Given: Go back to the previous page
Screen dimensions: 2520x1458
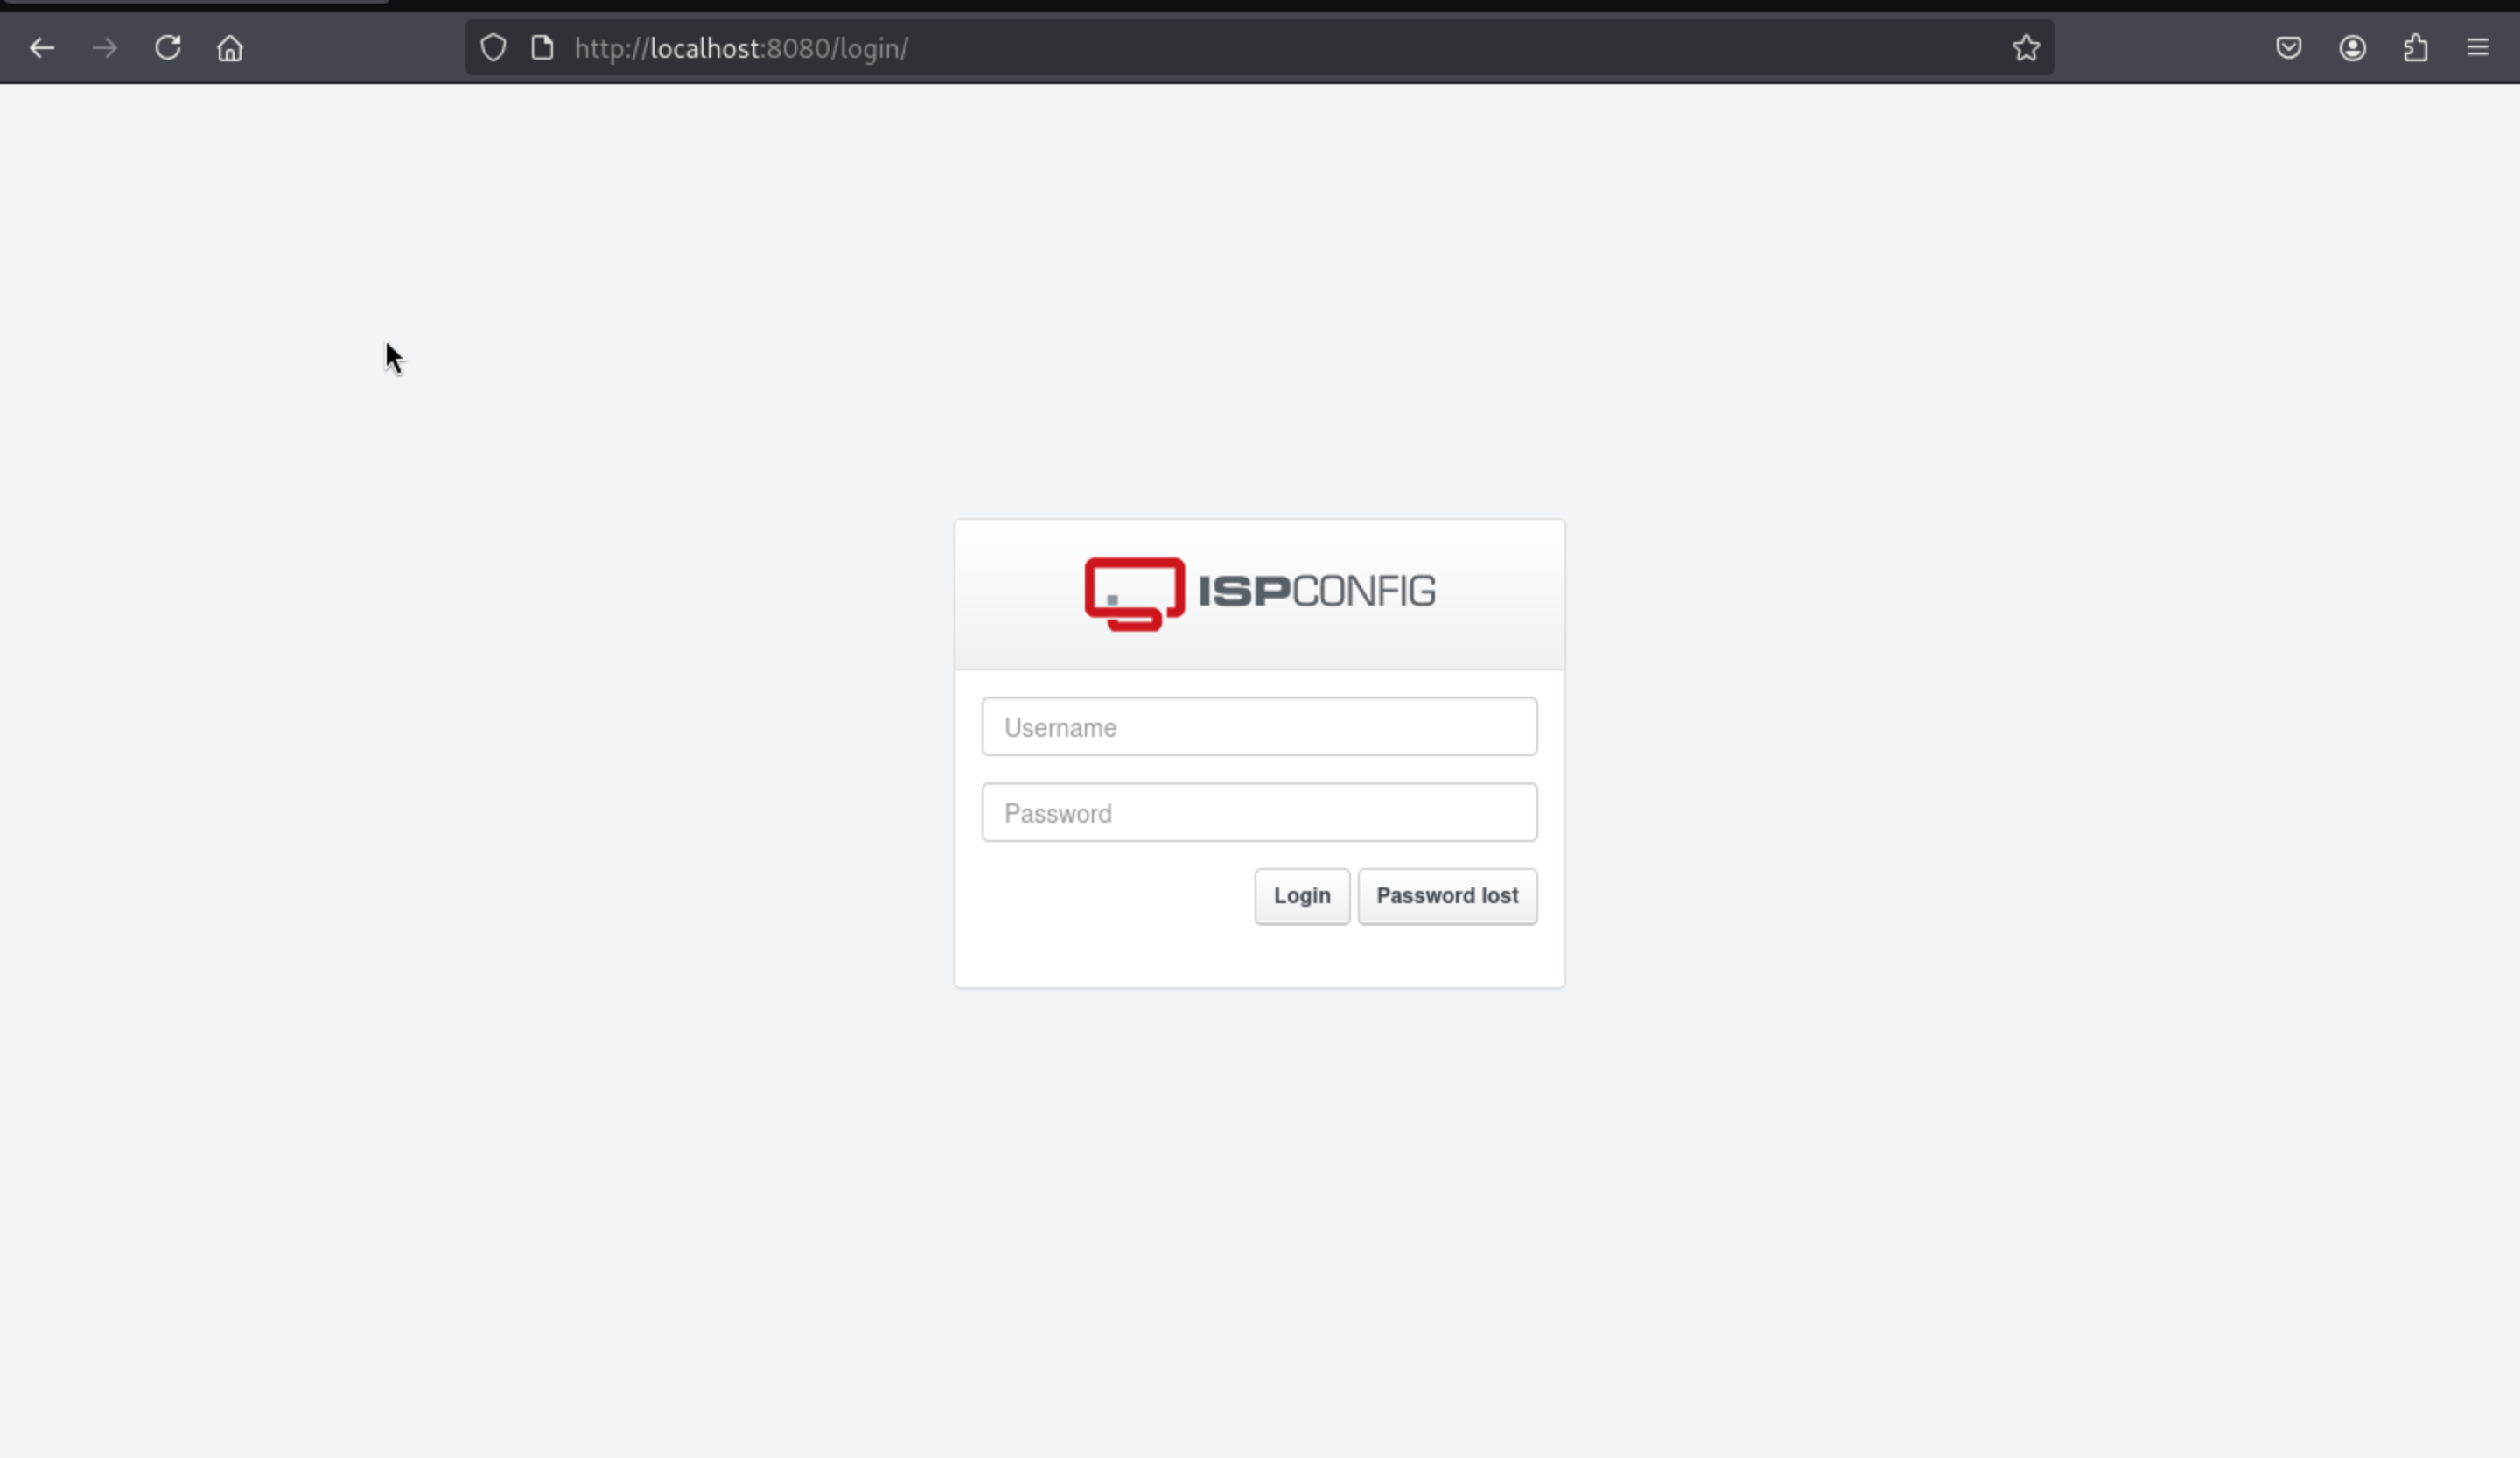Looking at the screenshot, I should pos(42,48).
